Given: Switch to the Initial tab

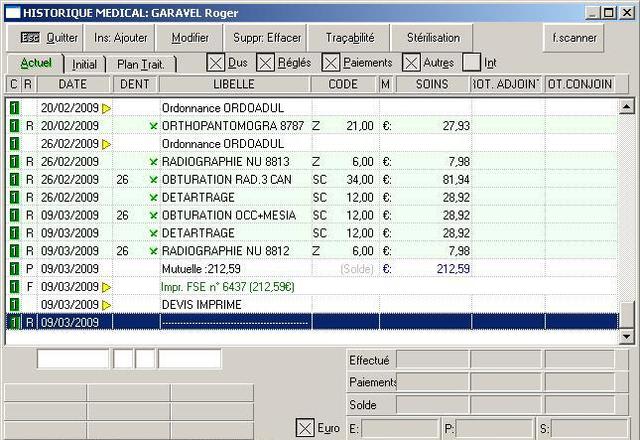Looking at the screenshot, I should point(85,64).
